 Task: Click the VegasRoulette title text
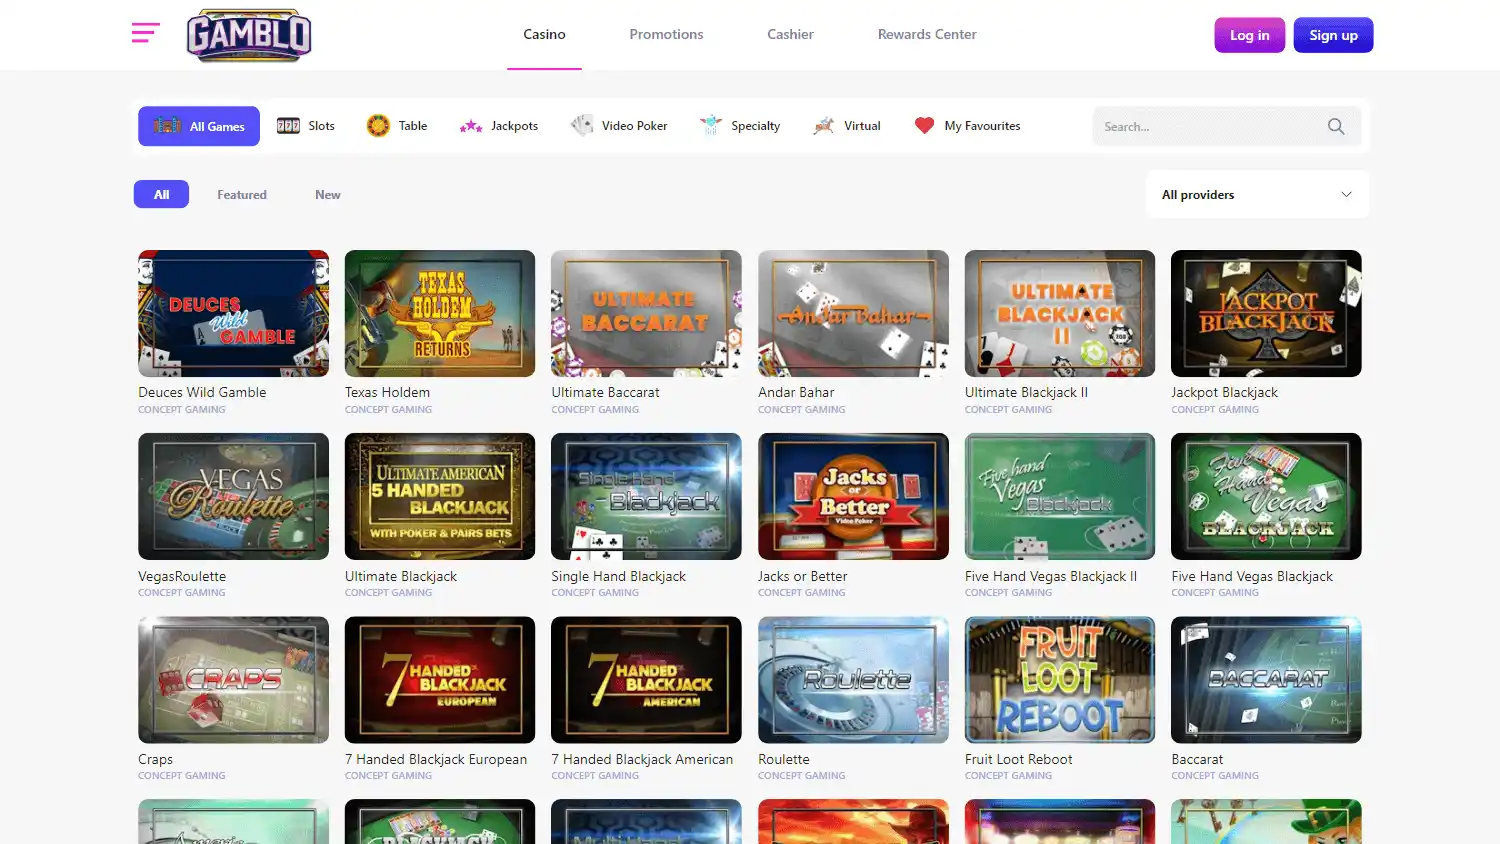tap(182, 576)
